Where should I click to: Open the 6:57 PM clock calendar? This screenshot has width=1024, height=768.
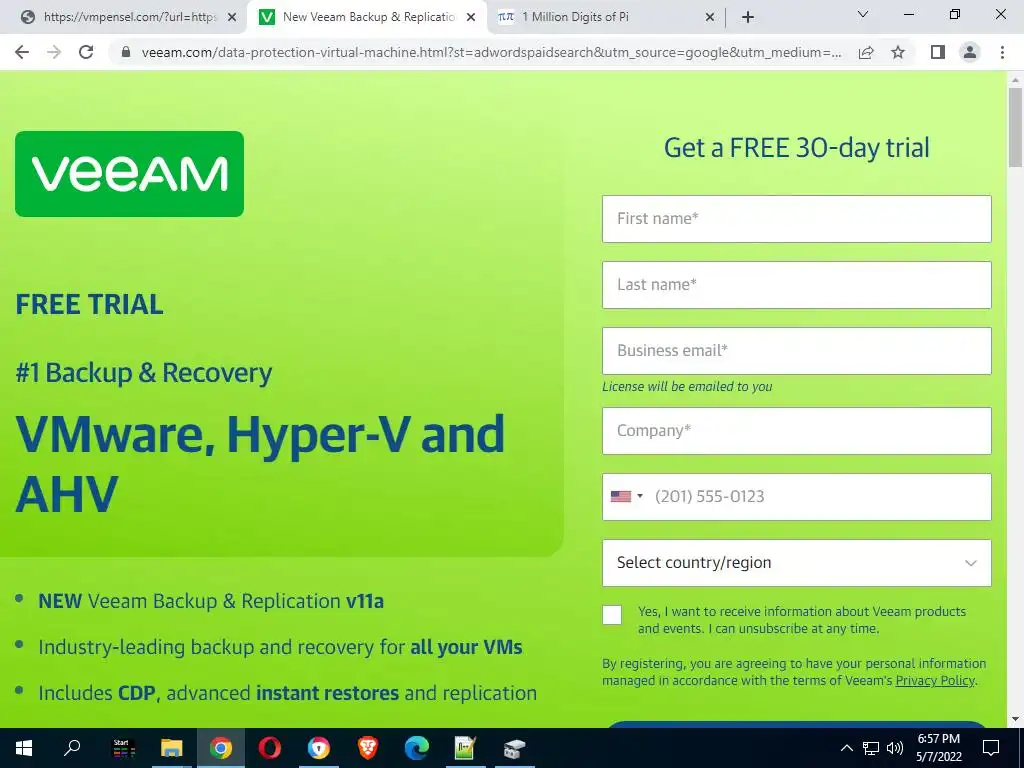click(938, 748)
